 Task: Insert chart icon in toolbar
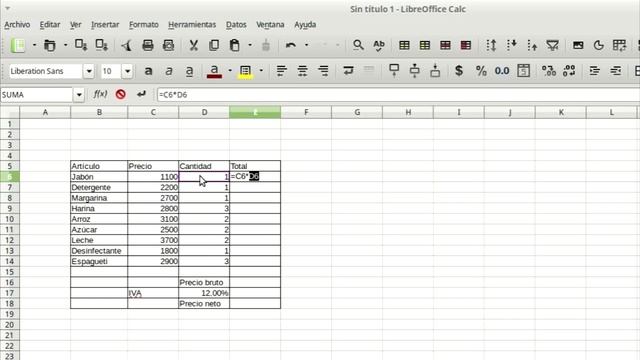point(598,45)
